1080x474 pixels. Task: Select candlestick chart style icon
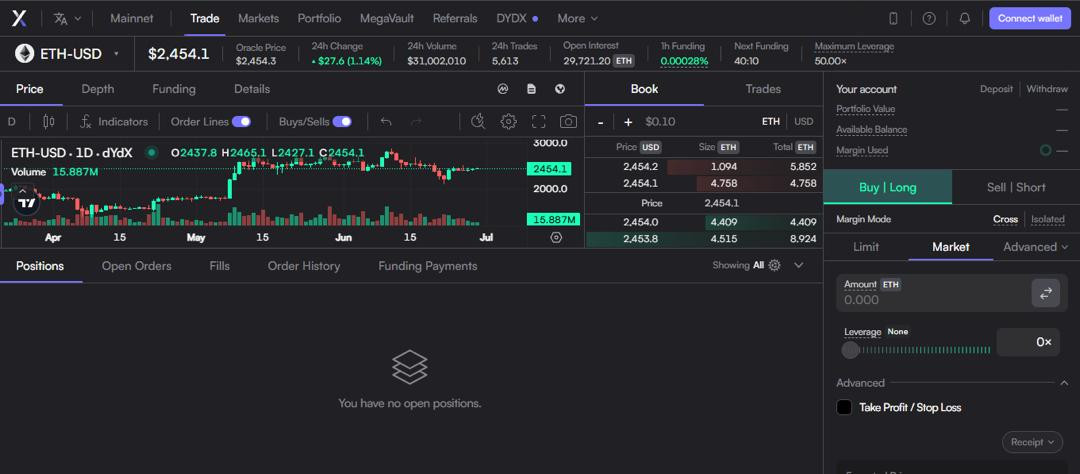click(x=49, y=121)
